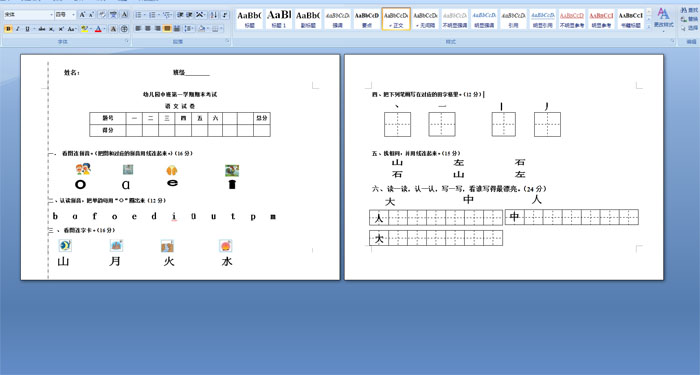Apply the 标题 1 style thumbnail
The width and height of the screenshot is (700, 375).
[x=279, y=19]
